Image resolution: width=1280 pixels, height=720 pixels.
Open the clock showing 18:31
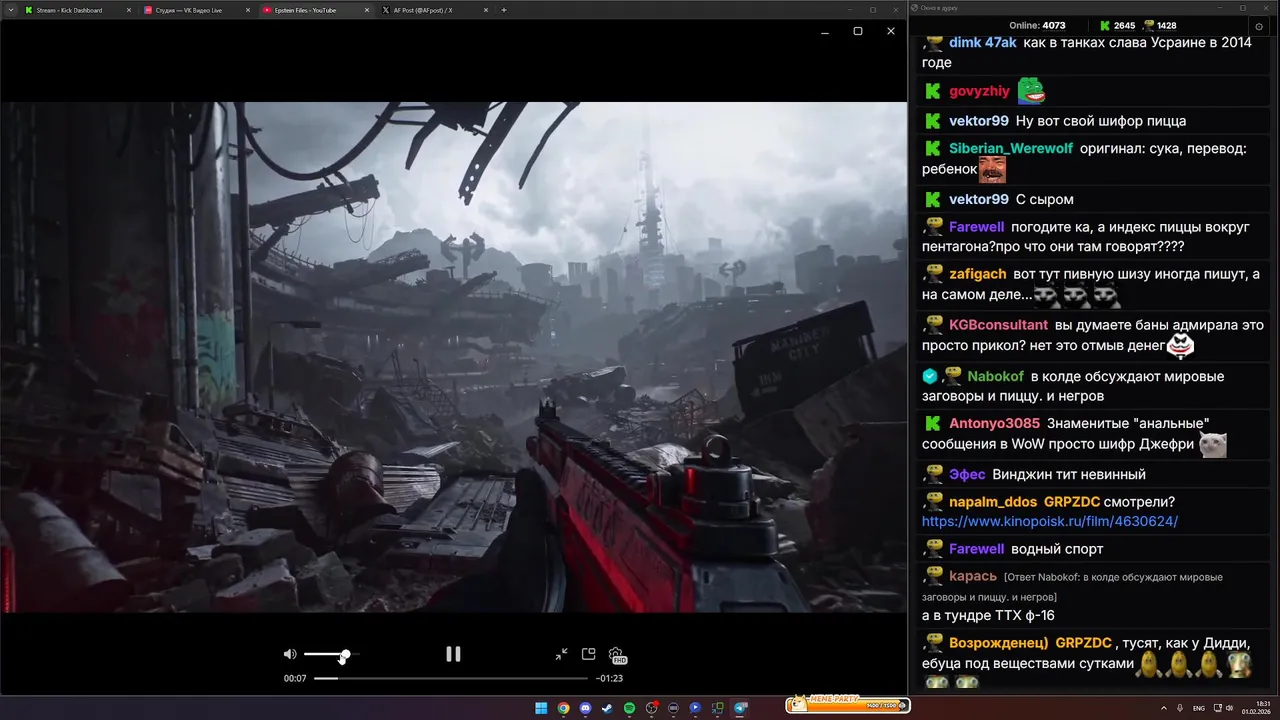[1256, 708]
